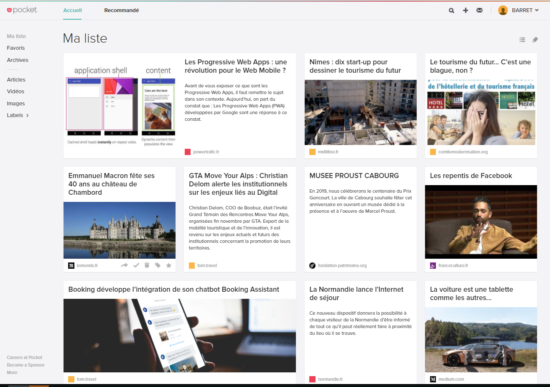
Task: Click the lemonde.fr source text
Action: (x=87, y=266)
